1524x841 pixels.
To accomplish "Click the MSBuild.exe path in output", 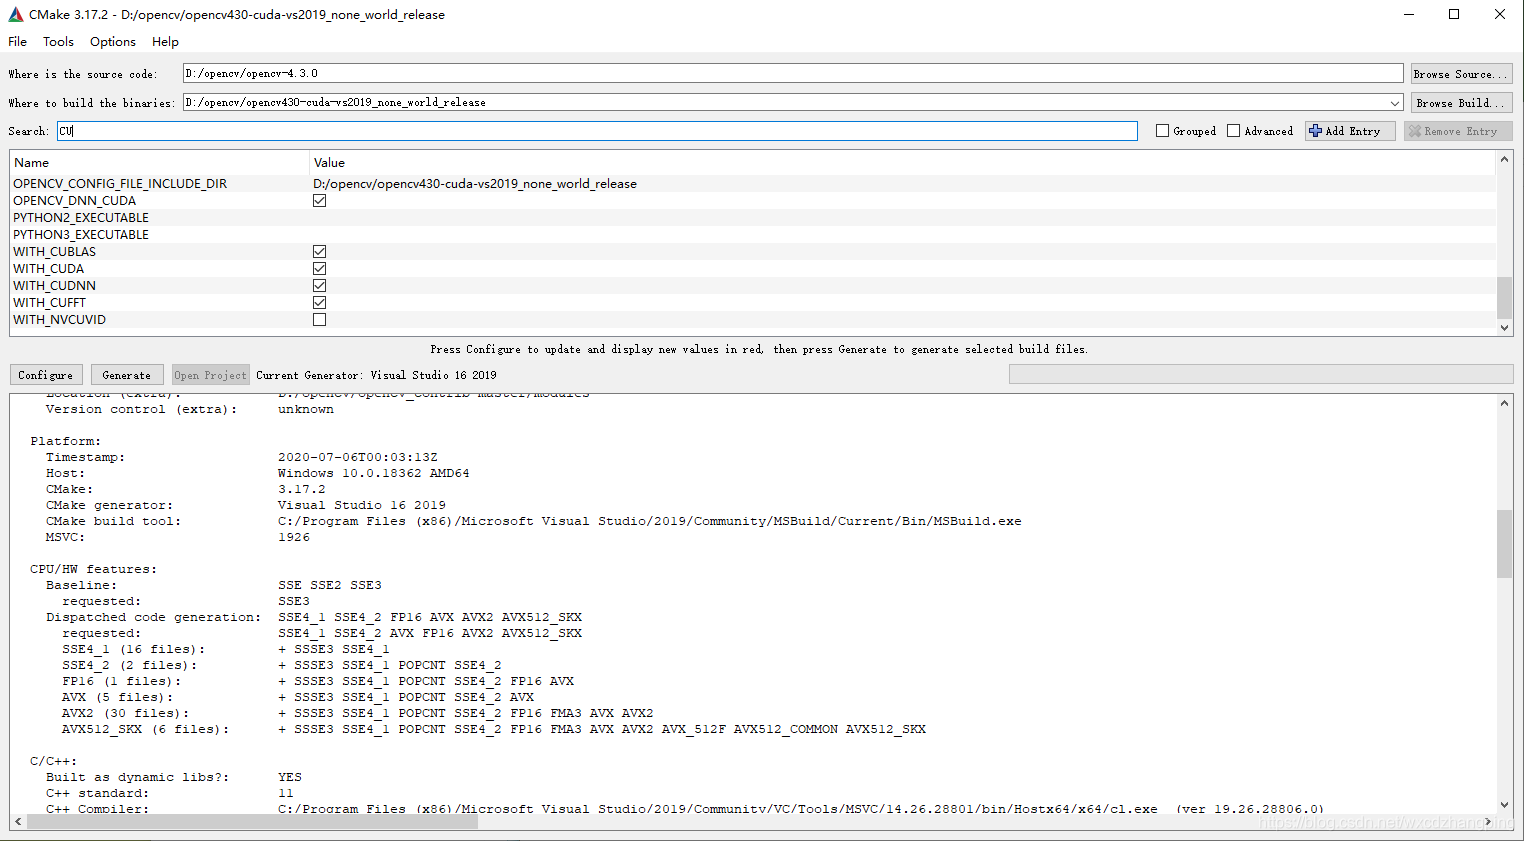I will (x=650, y=521).
